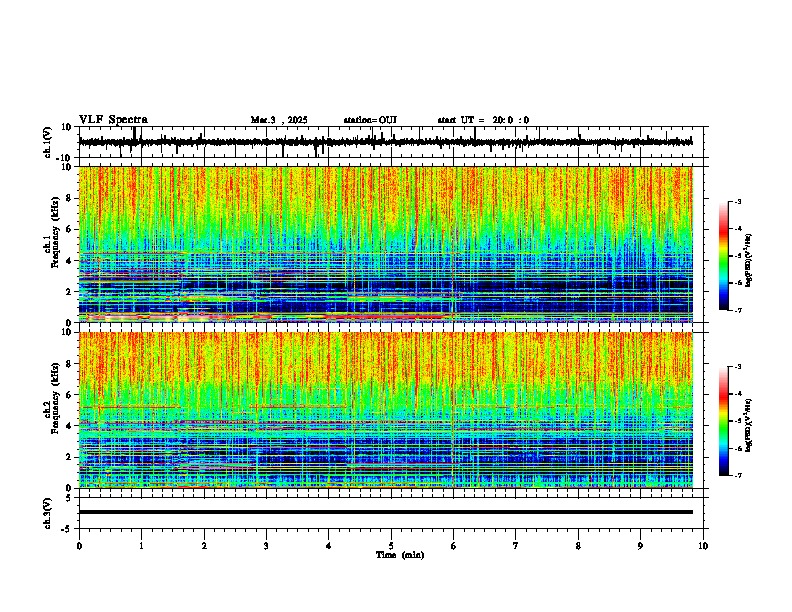Click the ch.3 flat black voltage trace
The image size is (792, 612).
pyautogui.click(x=386, y=512)
